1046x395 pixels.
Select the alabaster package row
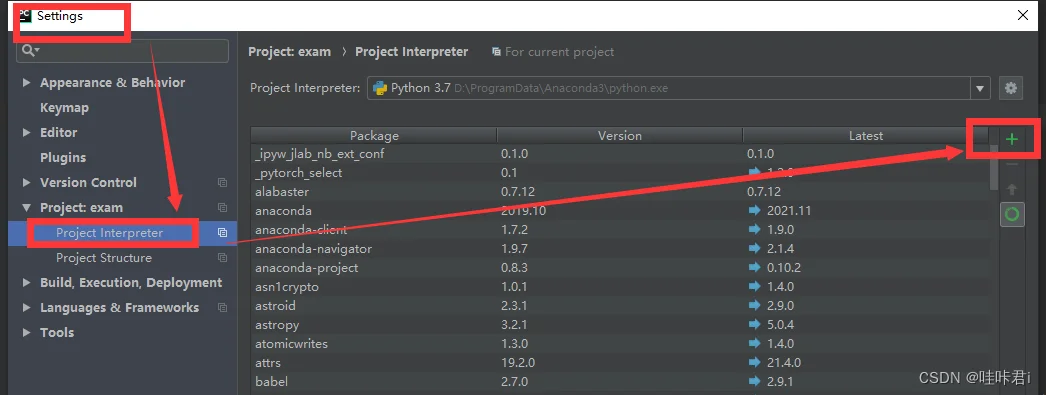click(620, 191)
